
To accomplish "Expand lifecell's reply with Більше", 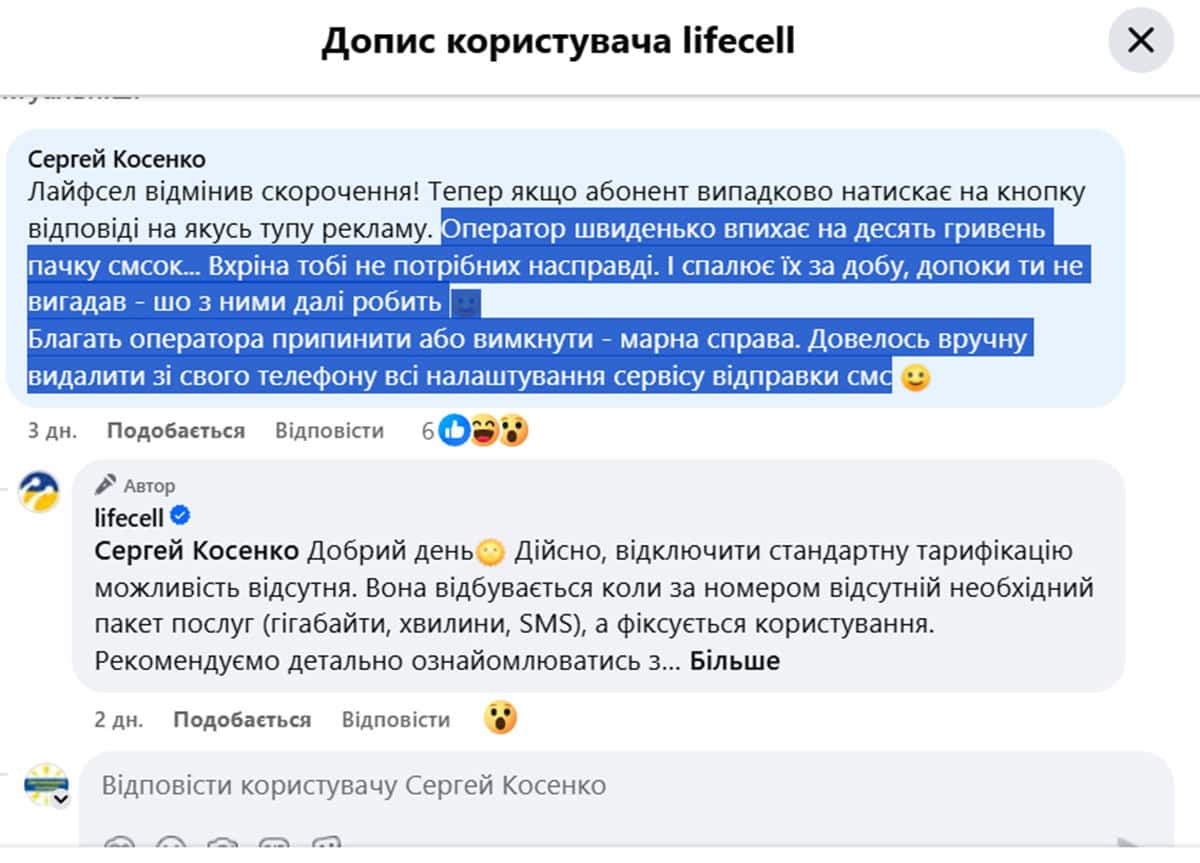I will click(734, 661).
